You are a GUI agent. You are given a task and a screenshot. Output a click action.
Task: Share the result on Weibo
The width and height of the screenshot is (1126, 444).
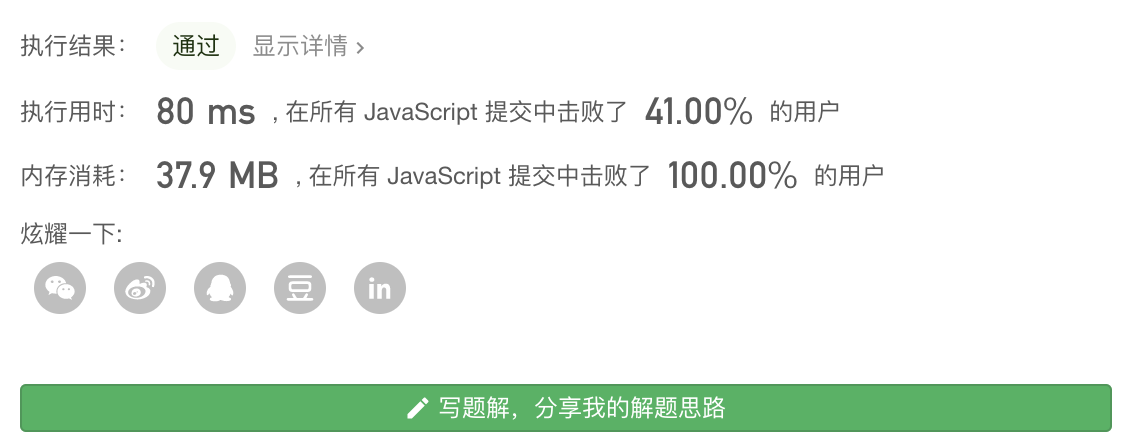pos(140,288)
